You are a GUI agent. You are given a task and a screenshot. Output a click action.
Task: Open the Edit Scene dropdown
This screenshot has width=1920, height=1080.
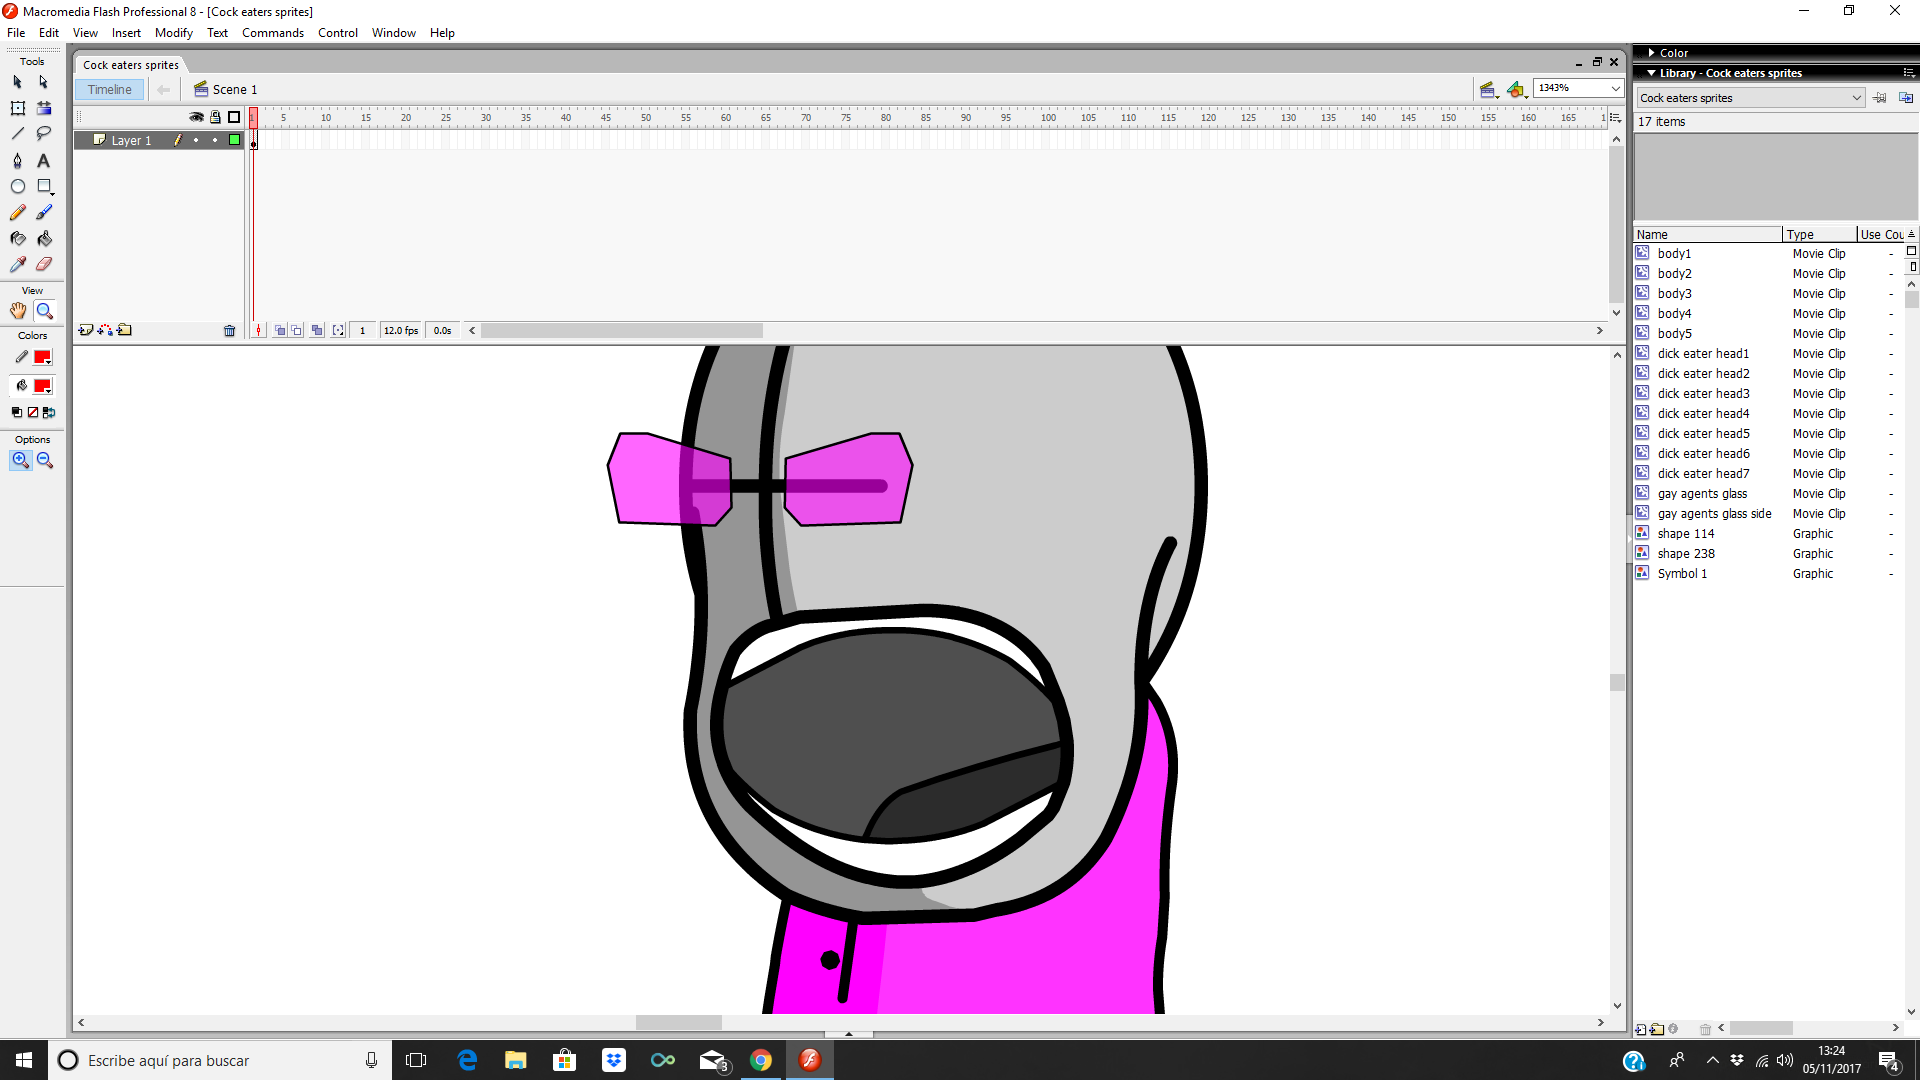(1489, 90)
